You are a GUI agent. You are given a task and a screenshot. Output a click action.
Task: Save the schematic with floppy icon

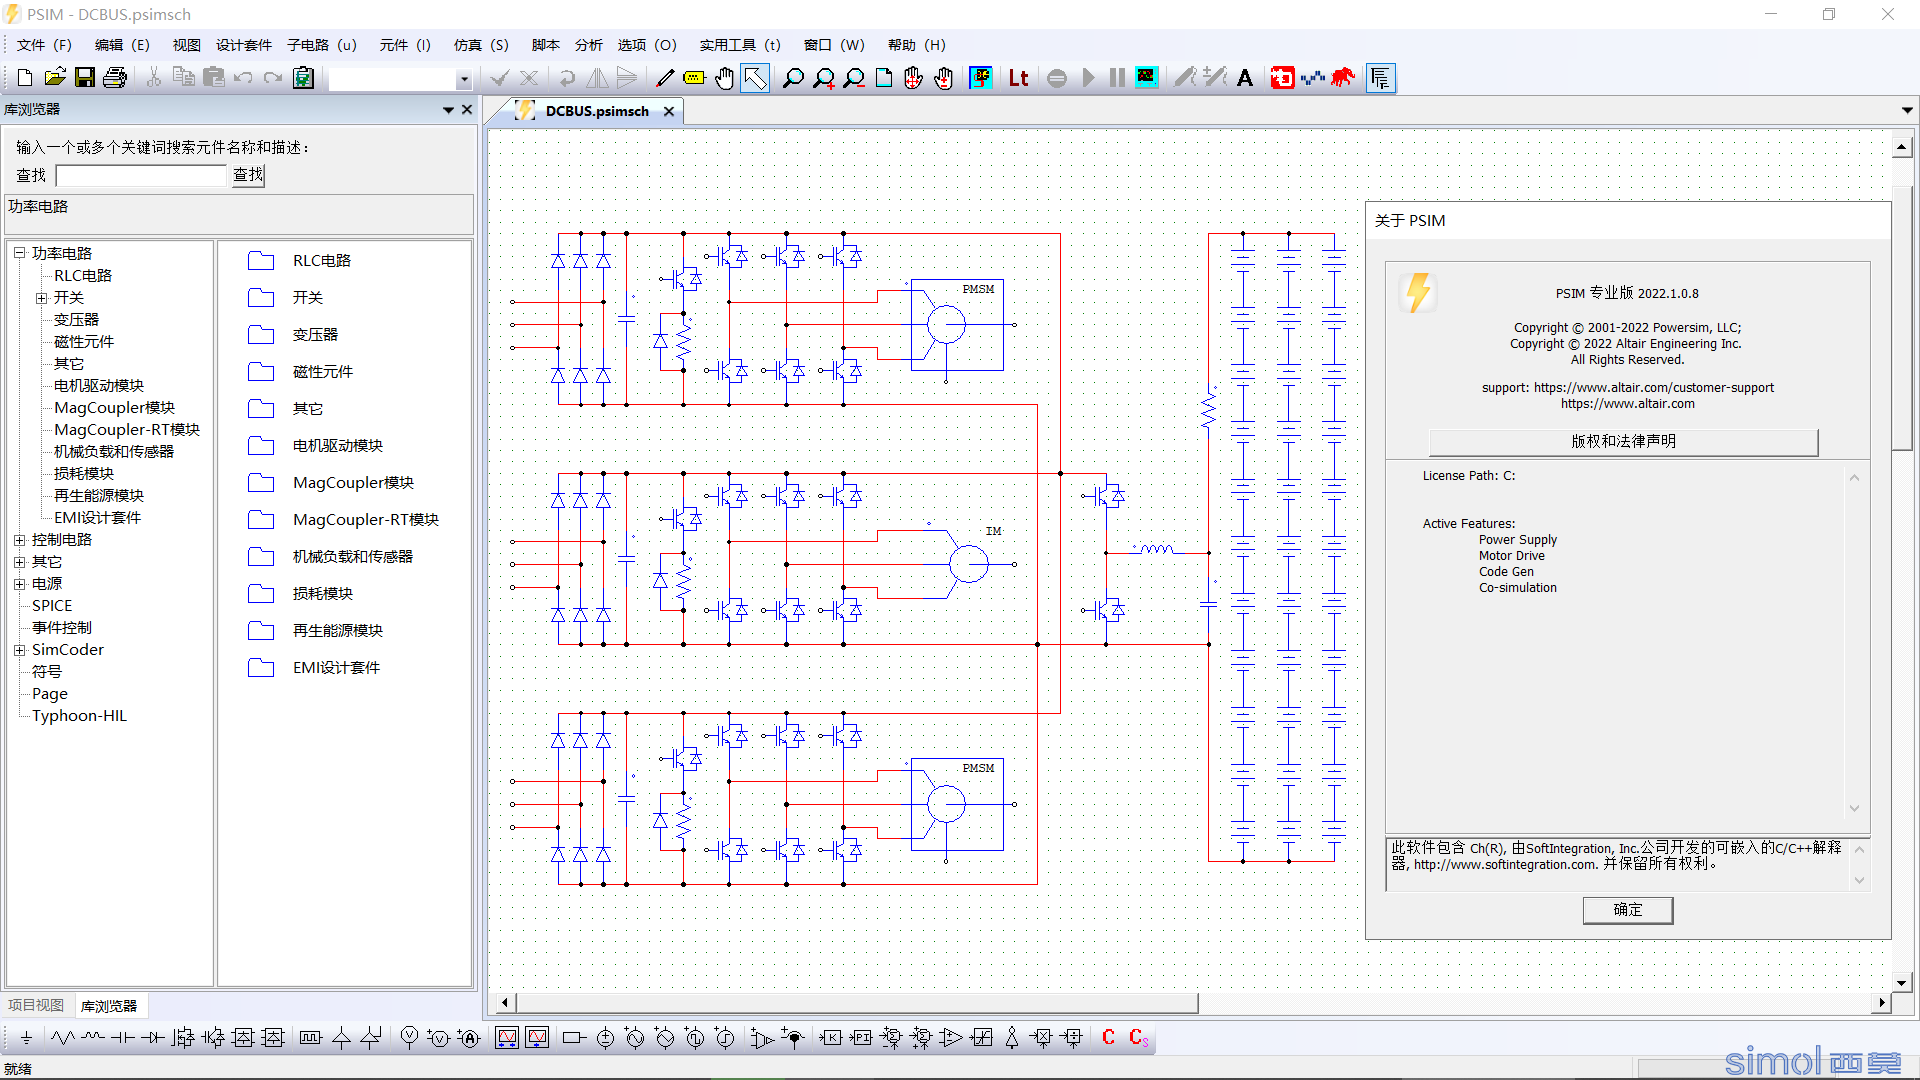coord(85,78)
